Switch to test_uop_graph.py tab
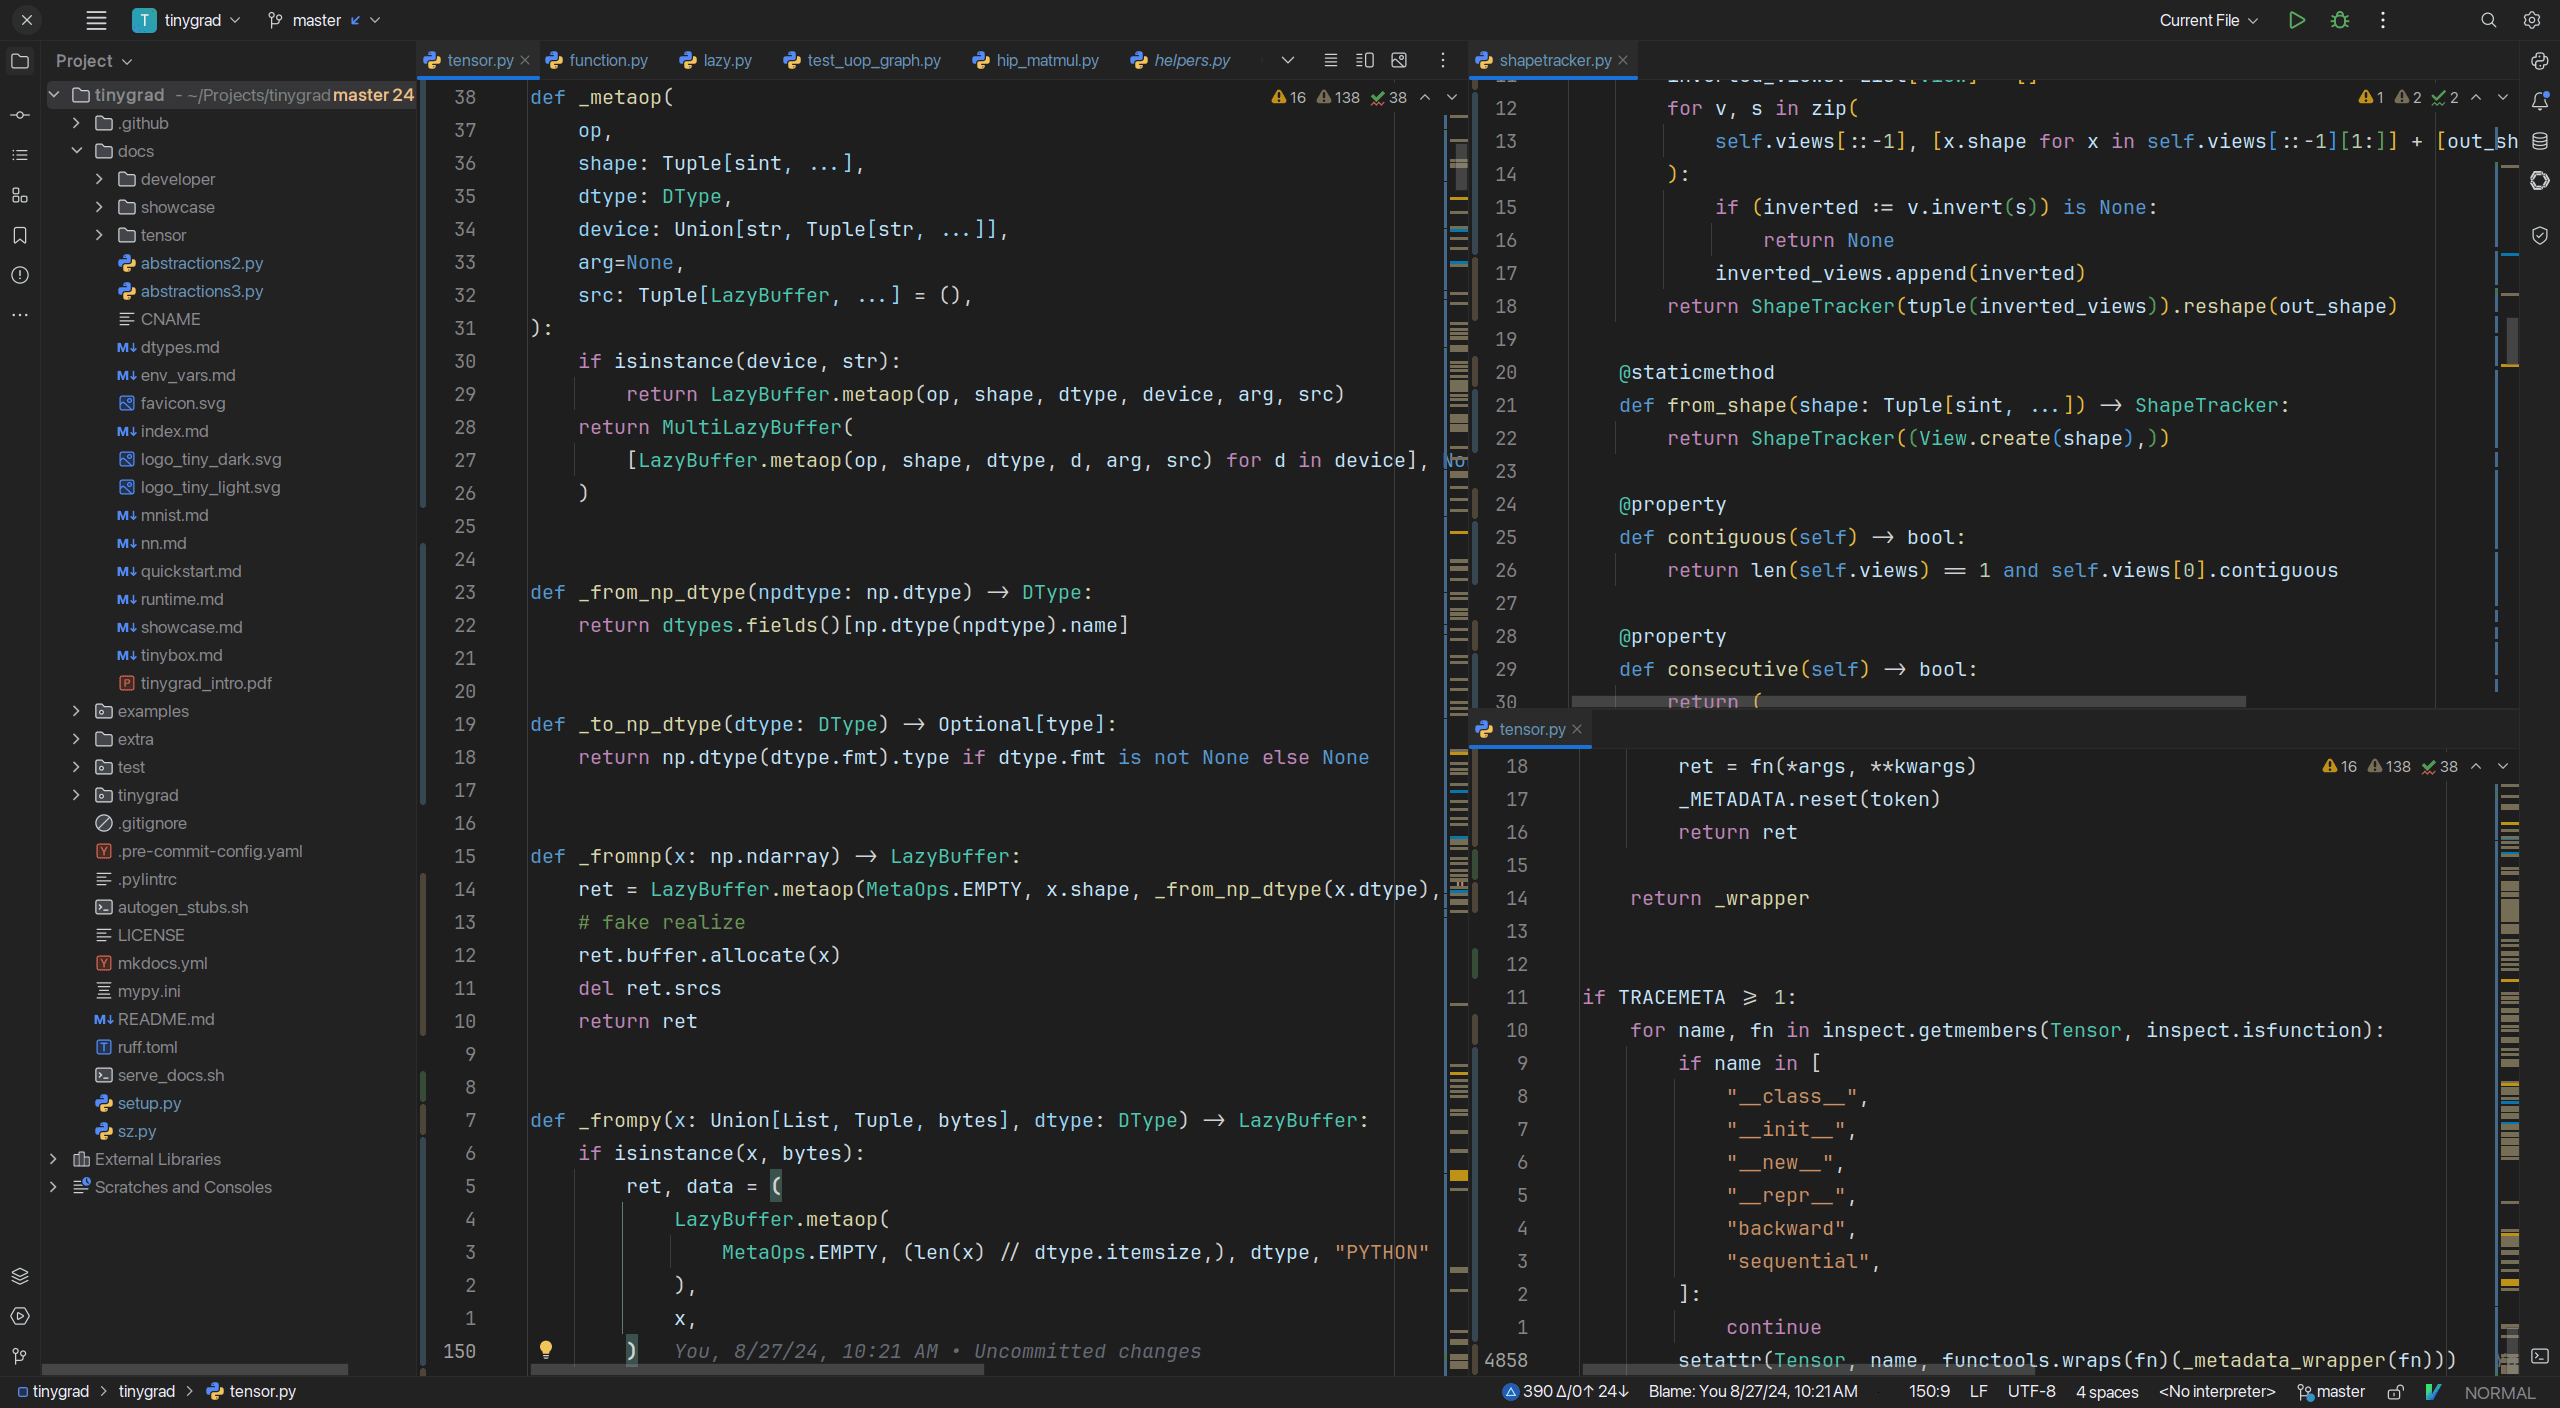Image resolution: width=2560 pixels, height=1408 pixels. (x=863, y=60)
